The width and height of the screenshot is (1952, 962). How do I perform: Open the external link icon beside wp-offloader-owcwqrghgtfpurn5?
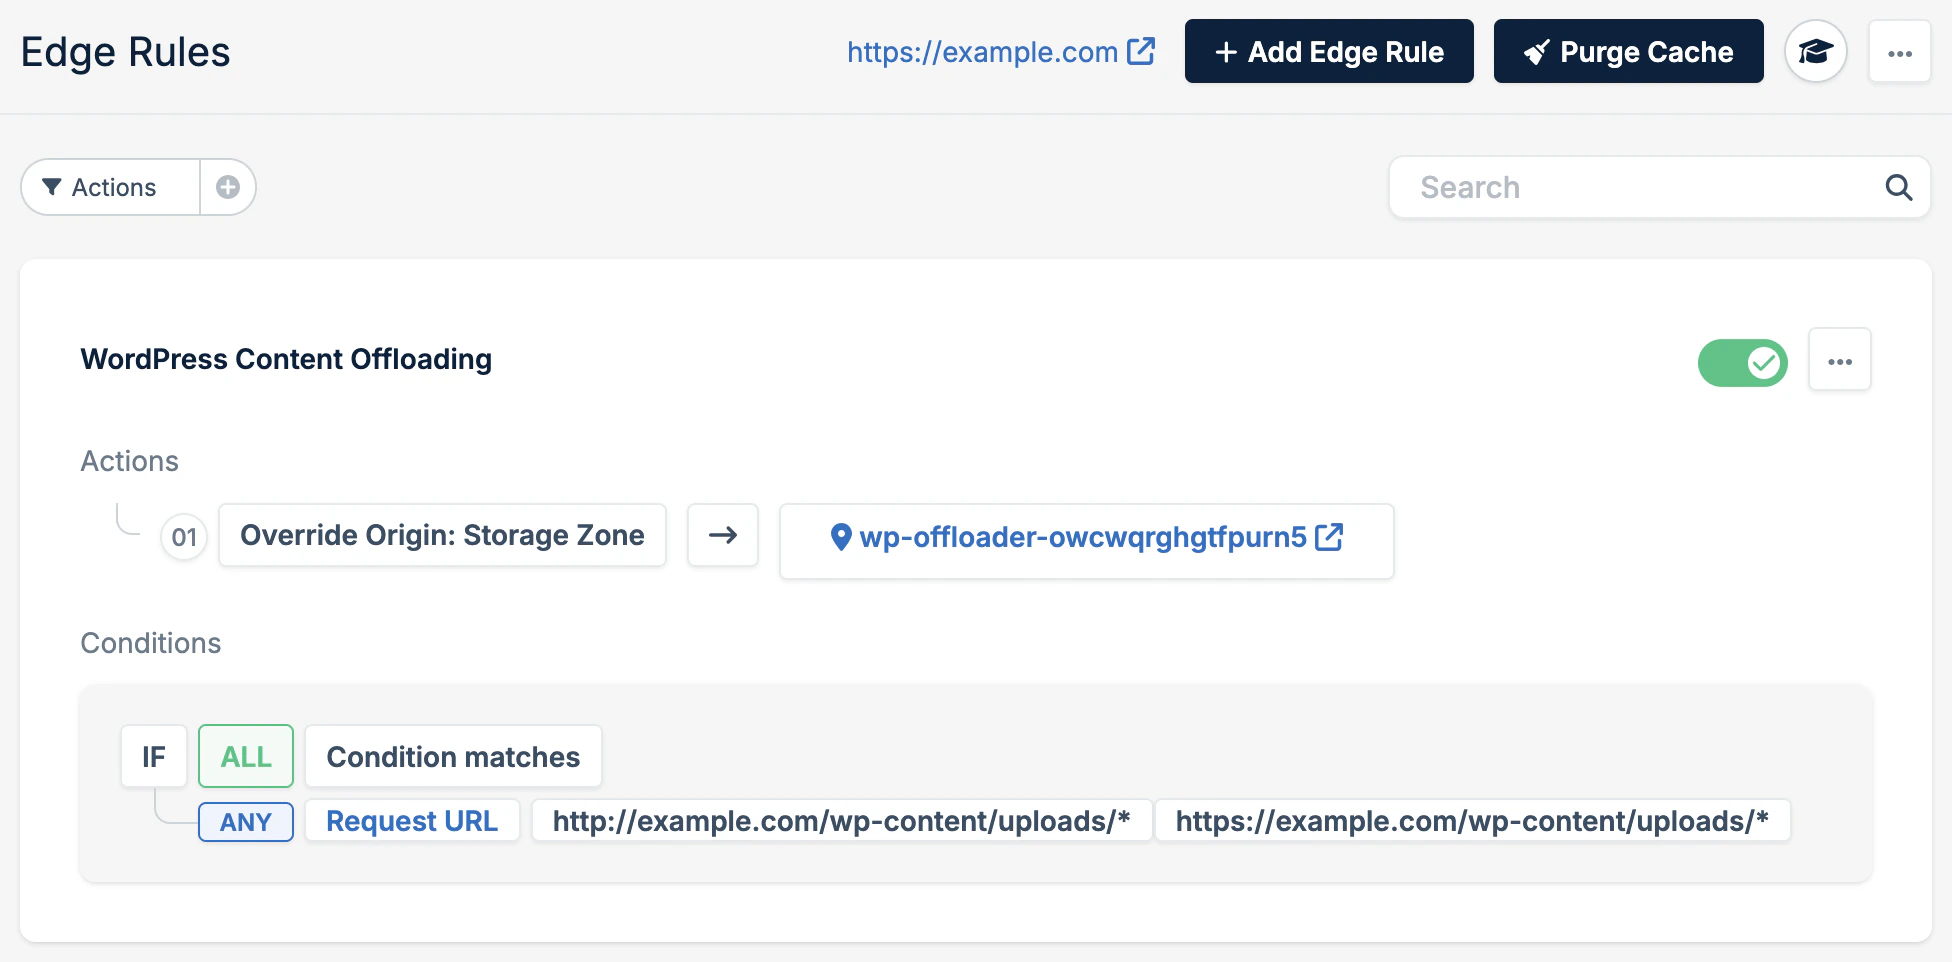tap(1329, 537)
